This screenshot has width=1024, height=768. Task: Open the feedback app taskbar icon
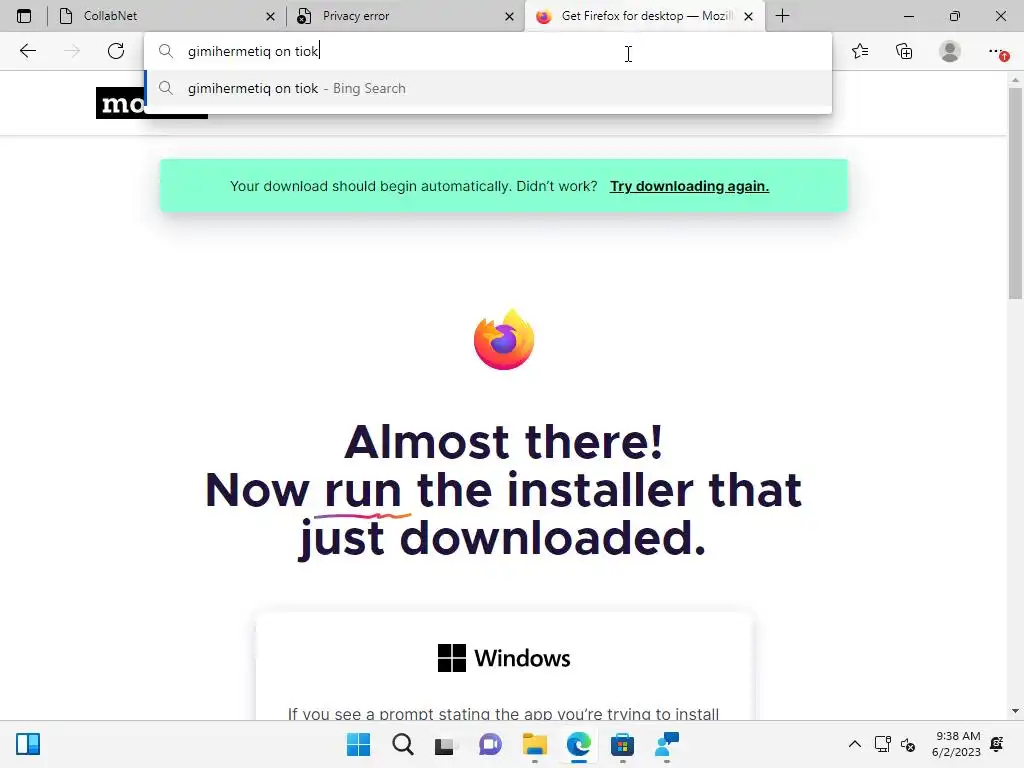(x=667, y=744)
